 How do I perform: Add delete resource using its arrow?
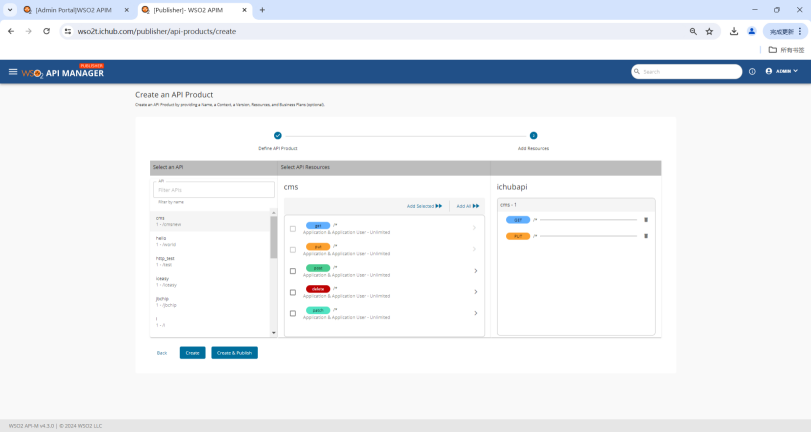(x=475, y=292)
